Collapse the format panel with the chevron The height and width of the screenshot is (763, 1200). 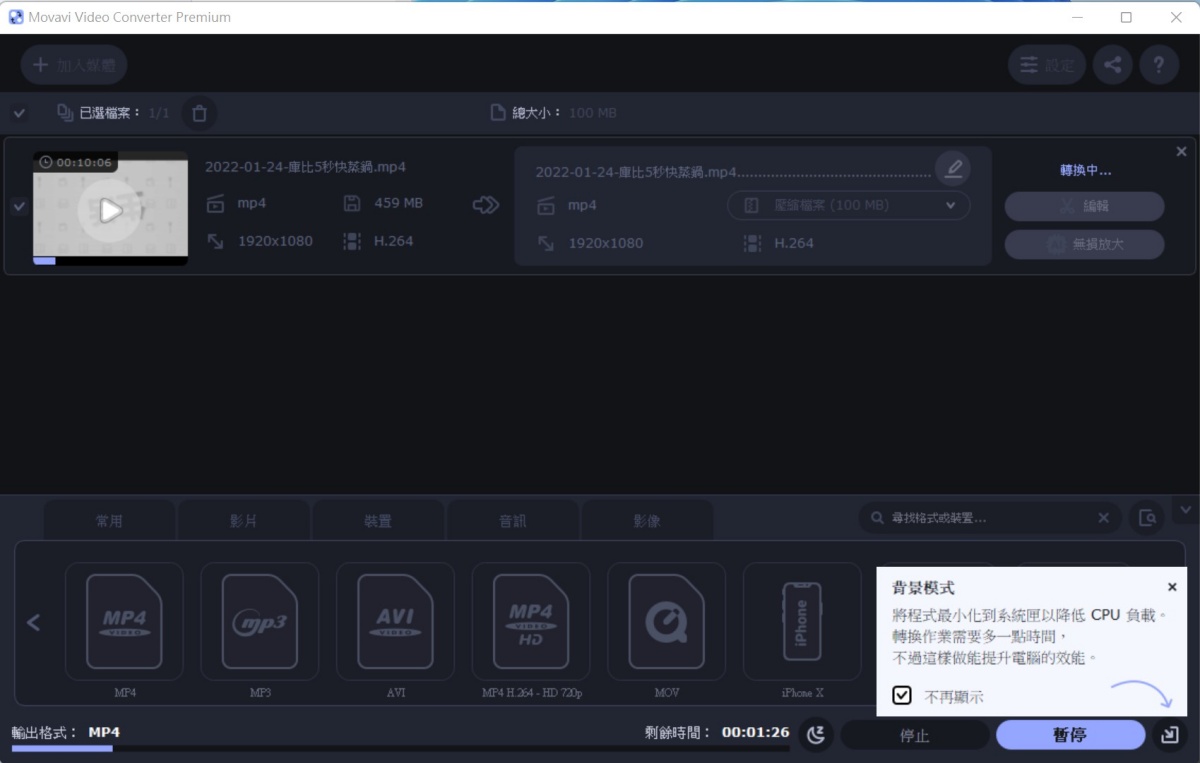coord(1186,510)
